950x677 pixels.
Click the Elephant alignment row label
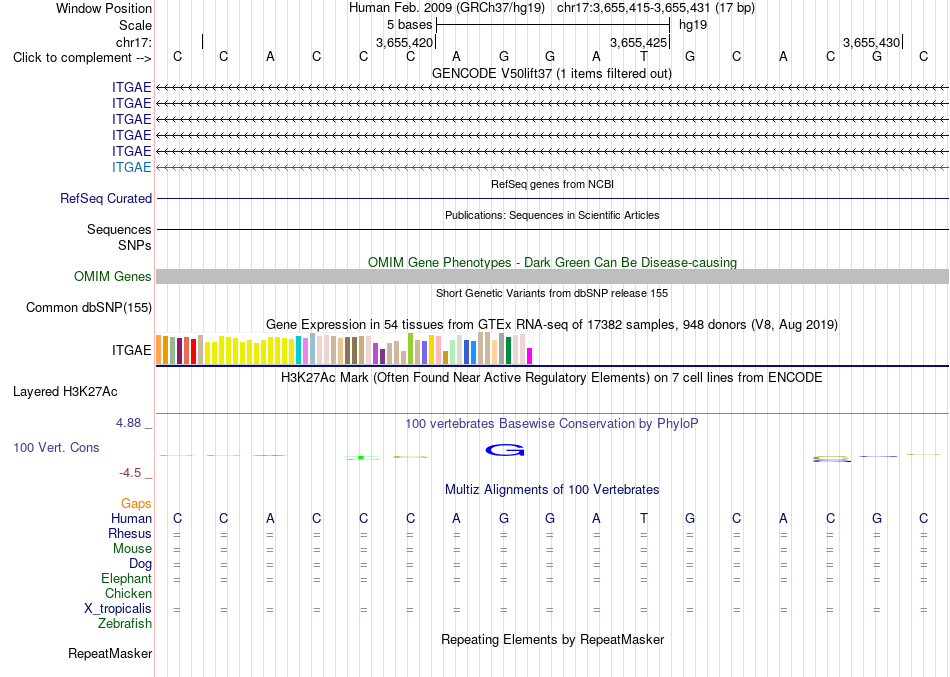tap(126, 578)
